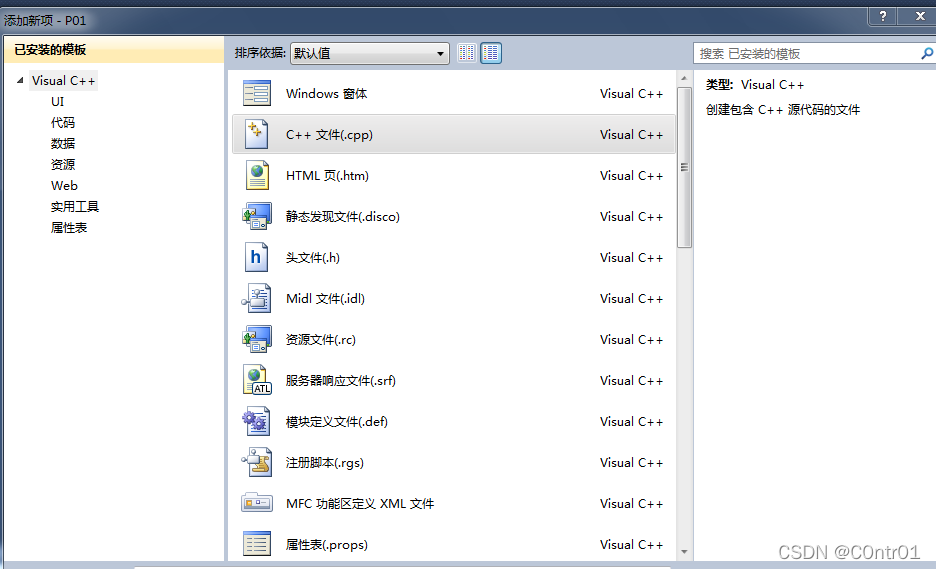Select the 服务器响应文件(.srf) ATL icon
936x569 pixels.
point(257,380)
